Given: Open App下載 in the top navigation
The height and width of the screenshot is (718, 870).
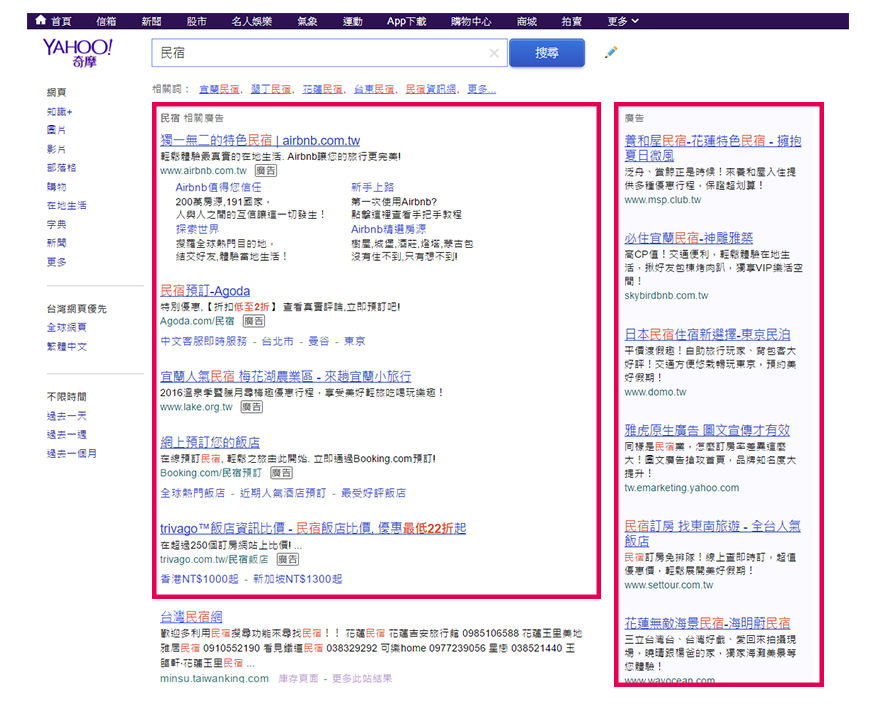Looking at the screenshot, I should (x=406, y=21).
